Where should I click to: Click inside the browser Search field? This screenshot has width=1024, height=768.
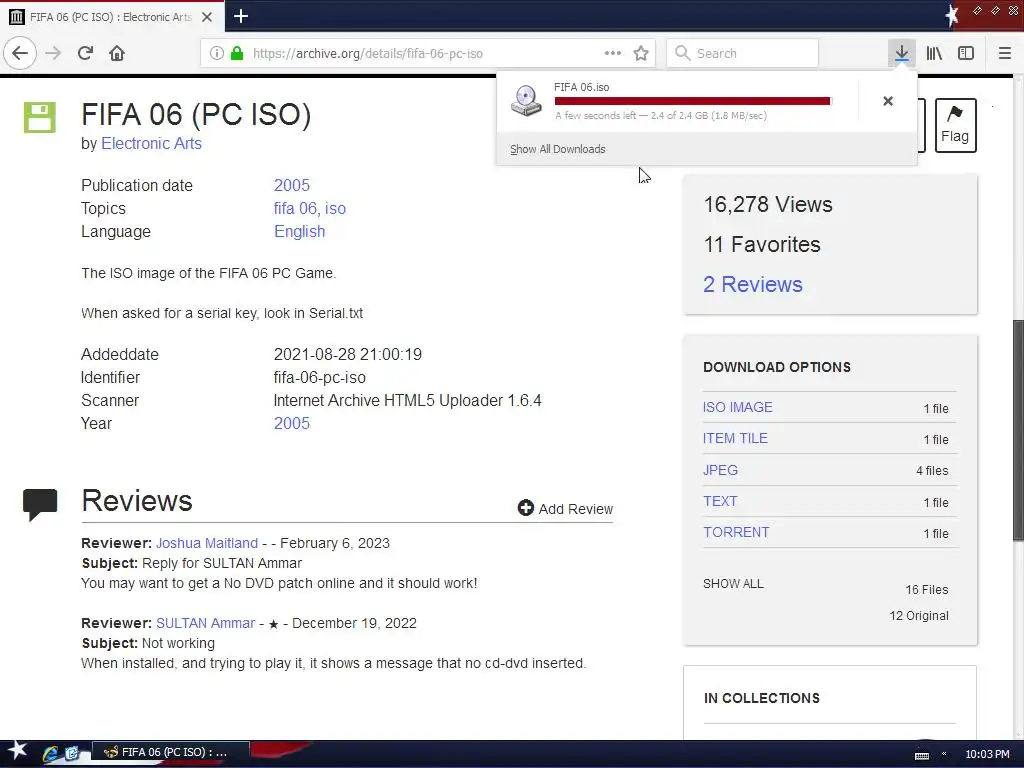click(743, 53)
